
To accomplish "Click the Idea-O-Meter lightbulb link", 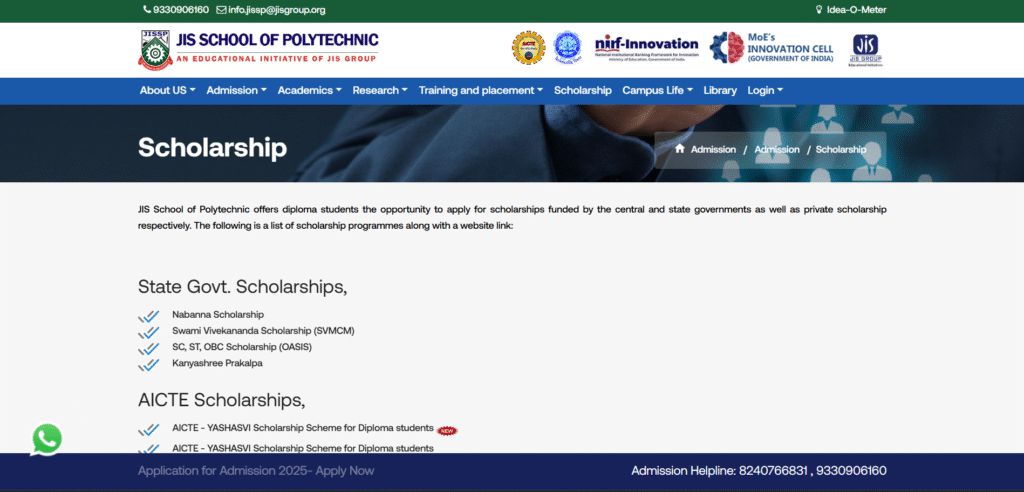I will coord(851,10).
